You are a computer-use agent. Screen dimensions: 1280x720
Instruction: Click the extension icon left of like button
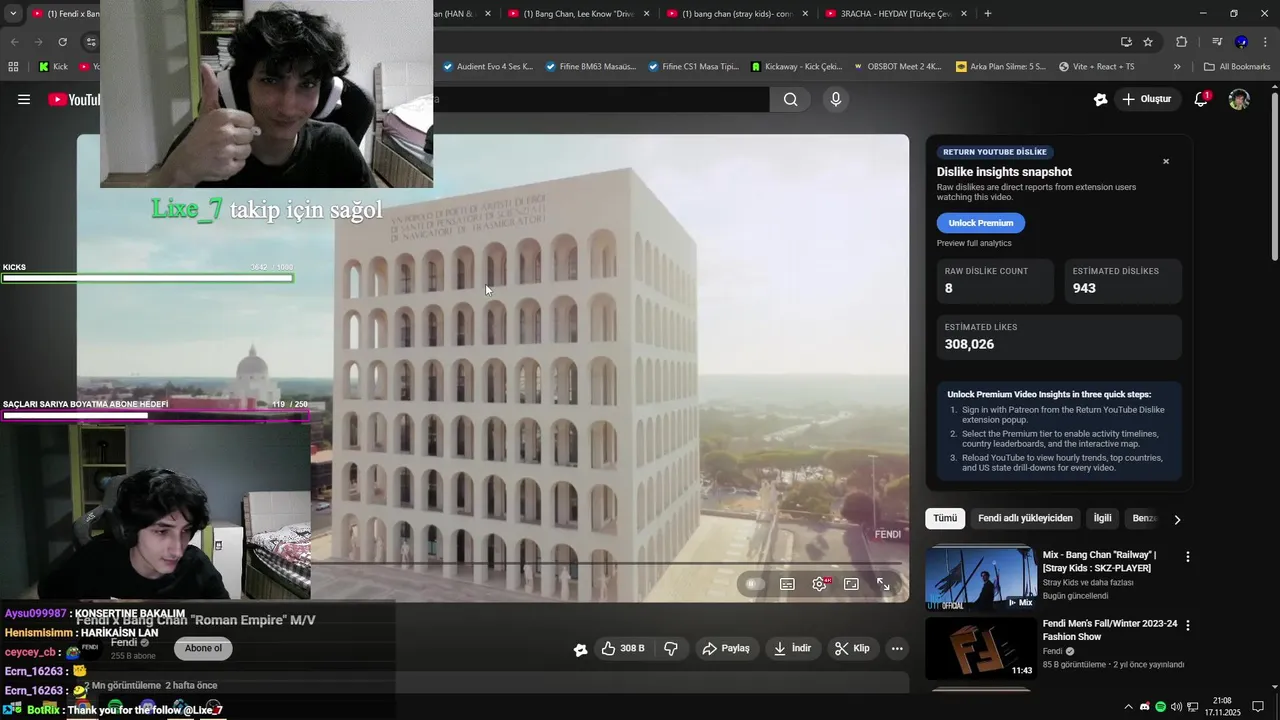point(581,649)
